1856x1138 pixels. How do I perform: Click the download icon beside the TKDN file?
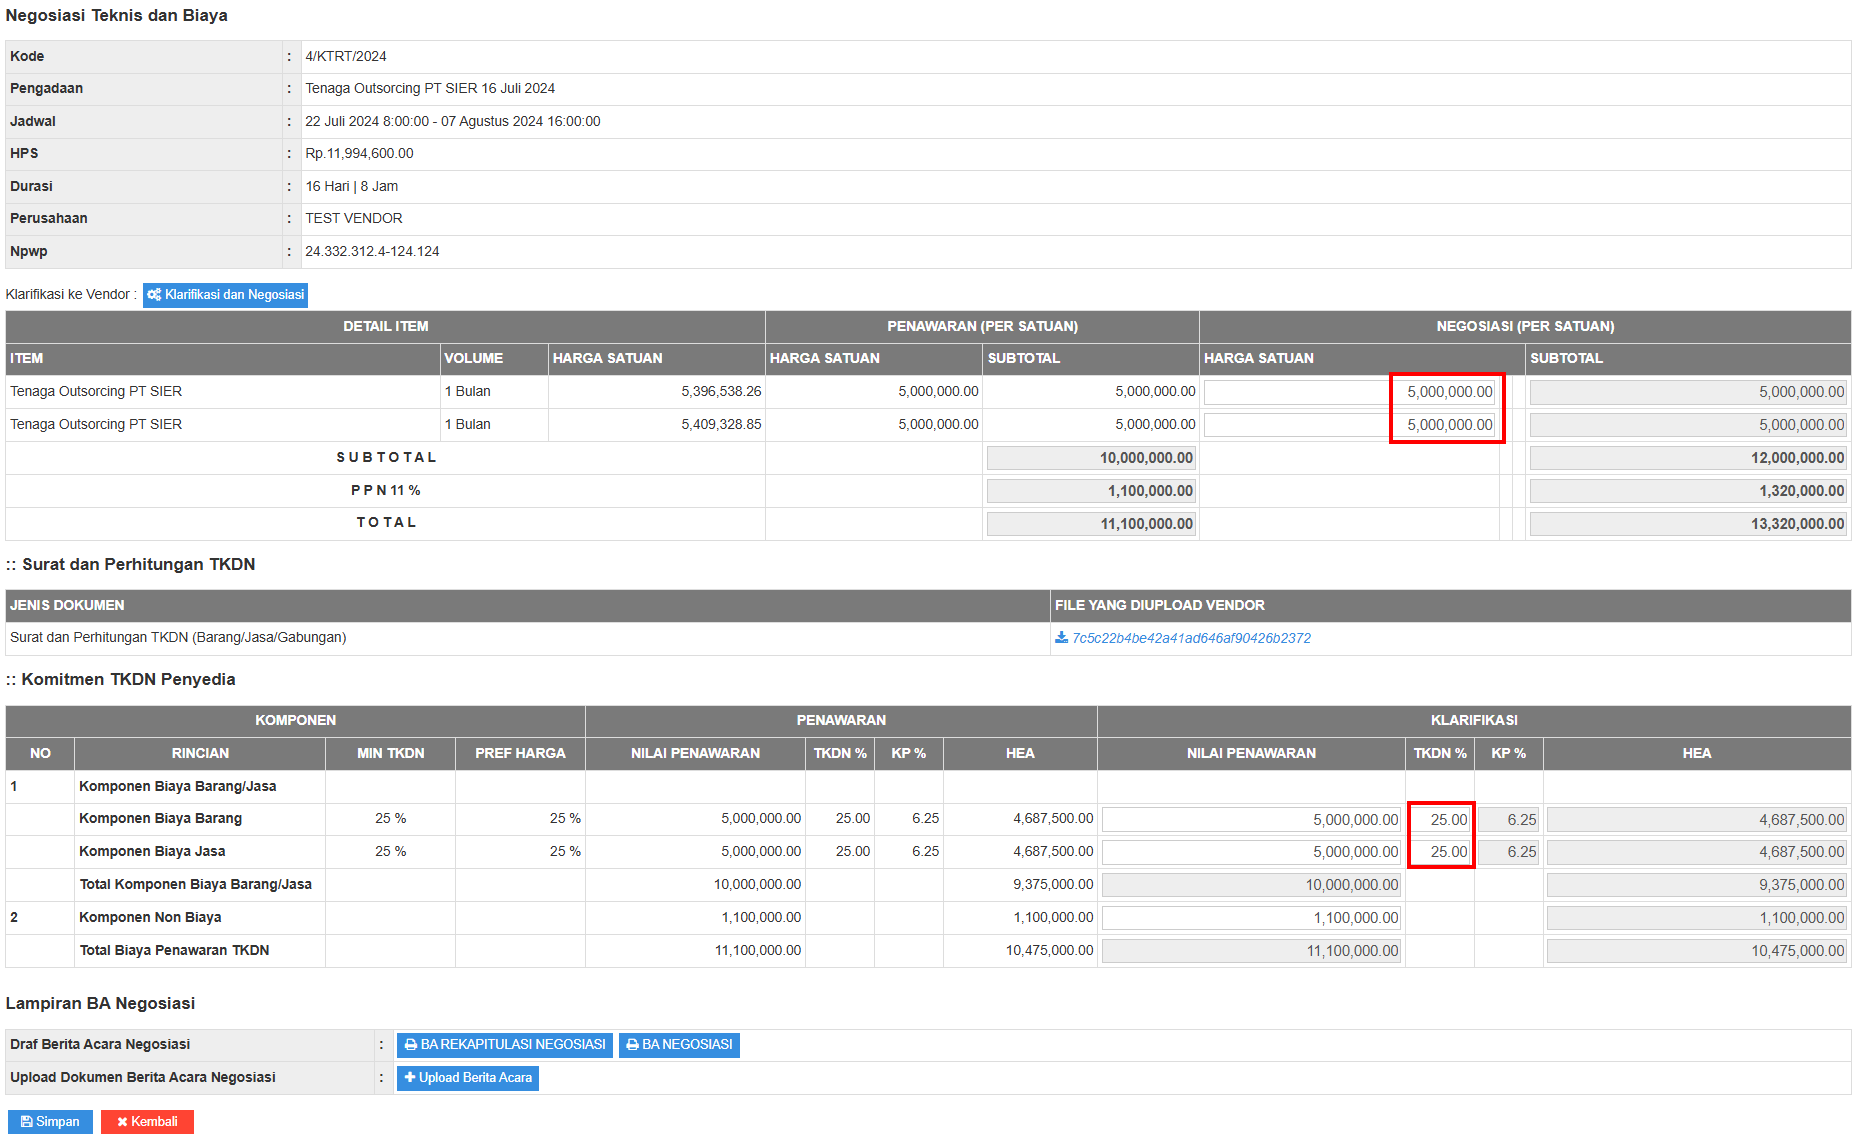pos(1061,638)
